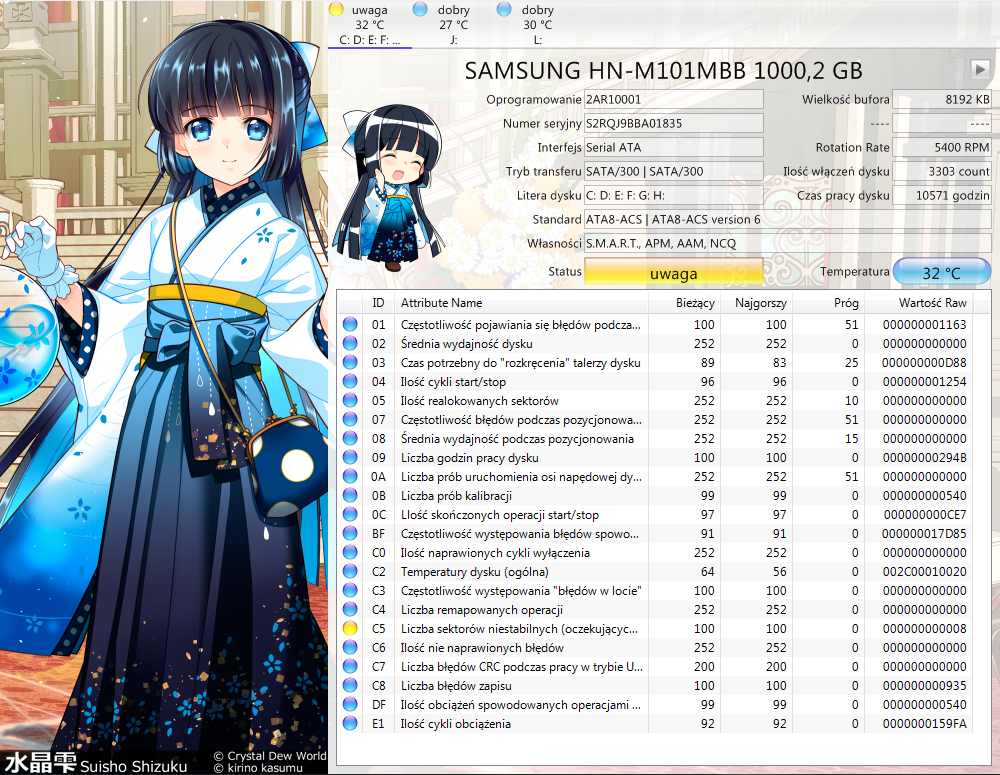Click the yellow status icon of the uwaga disk tab

pyautogui.click(x=336, y=9)
